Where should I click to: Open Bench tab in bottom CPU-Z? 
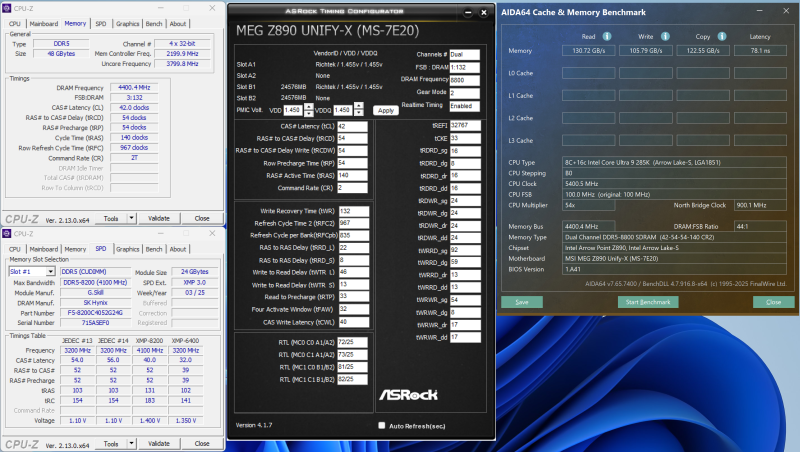[x=154, y=249]
